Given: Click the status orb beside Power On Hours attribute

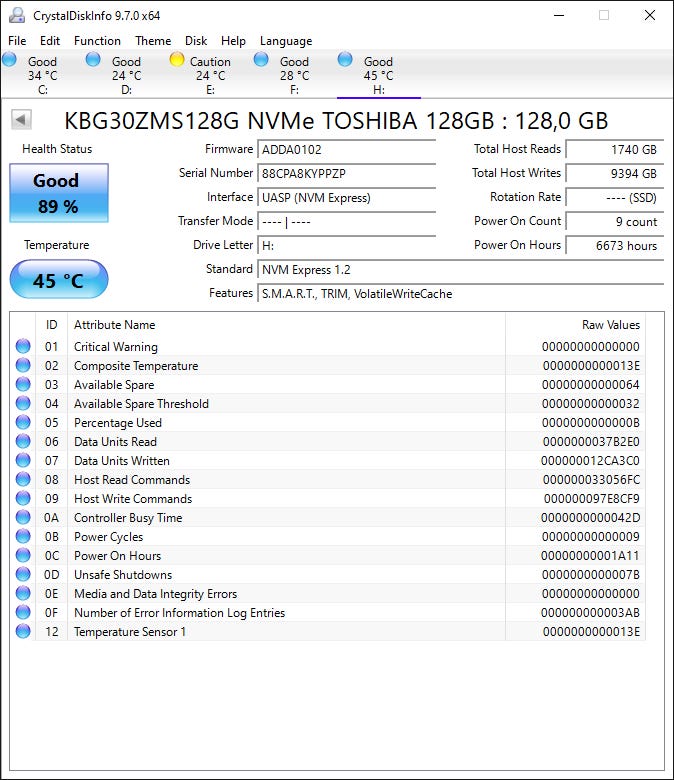Looking at the screenshot, I should tap(23, 556).
